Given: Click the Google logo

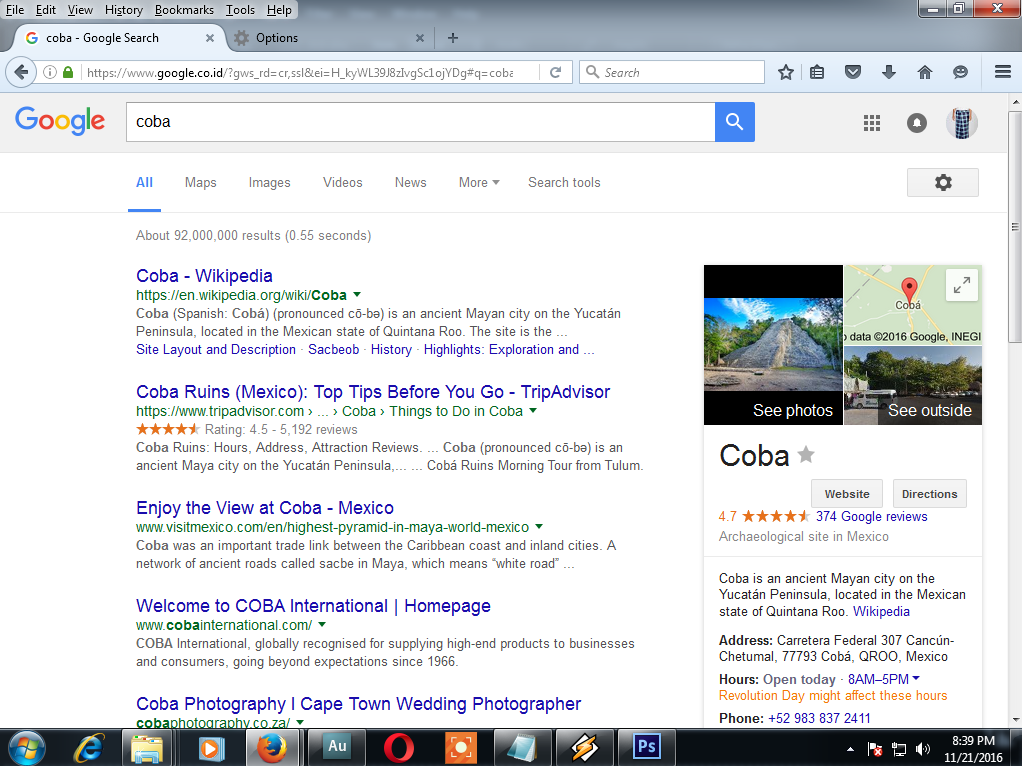Looking at the screenshot, I should click(x=59, y=121).
